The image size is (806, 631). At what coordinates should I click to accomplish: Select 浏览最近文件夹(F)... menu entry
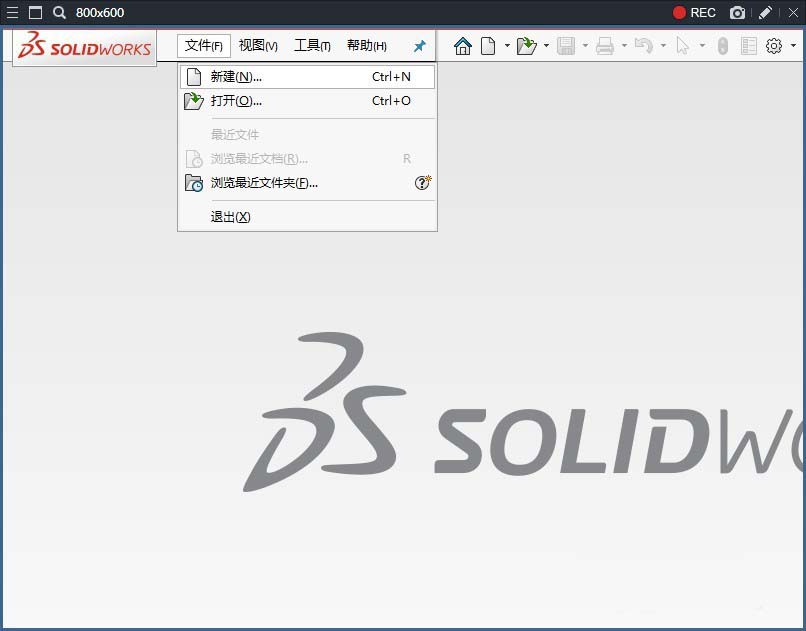(x=307, y=182)
